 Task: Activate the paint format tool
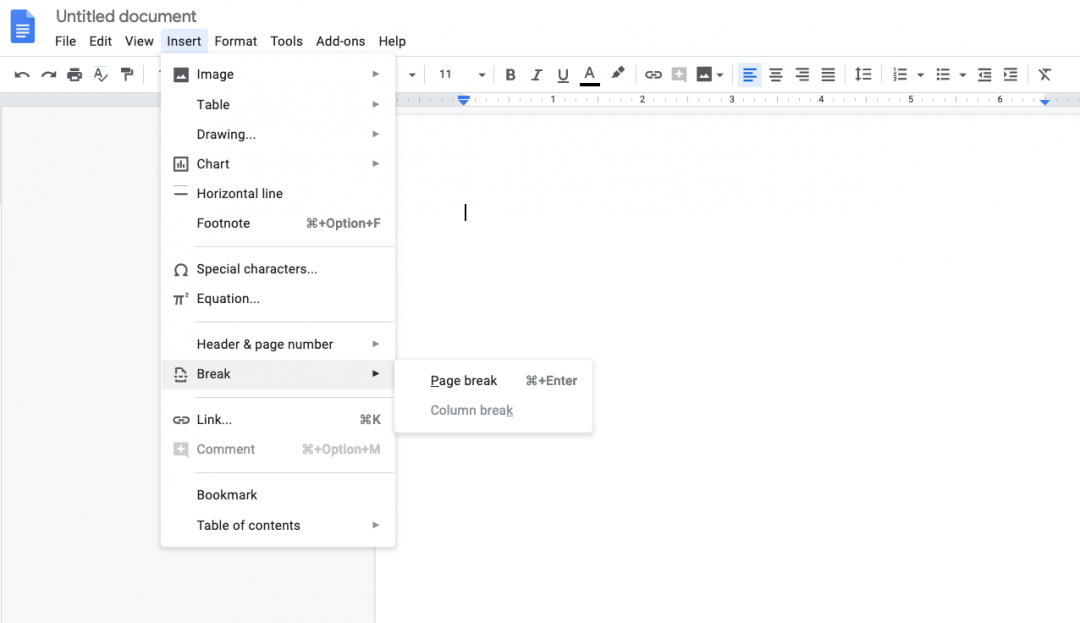(x=127, y=74)
